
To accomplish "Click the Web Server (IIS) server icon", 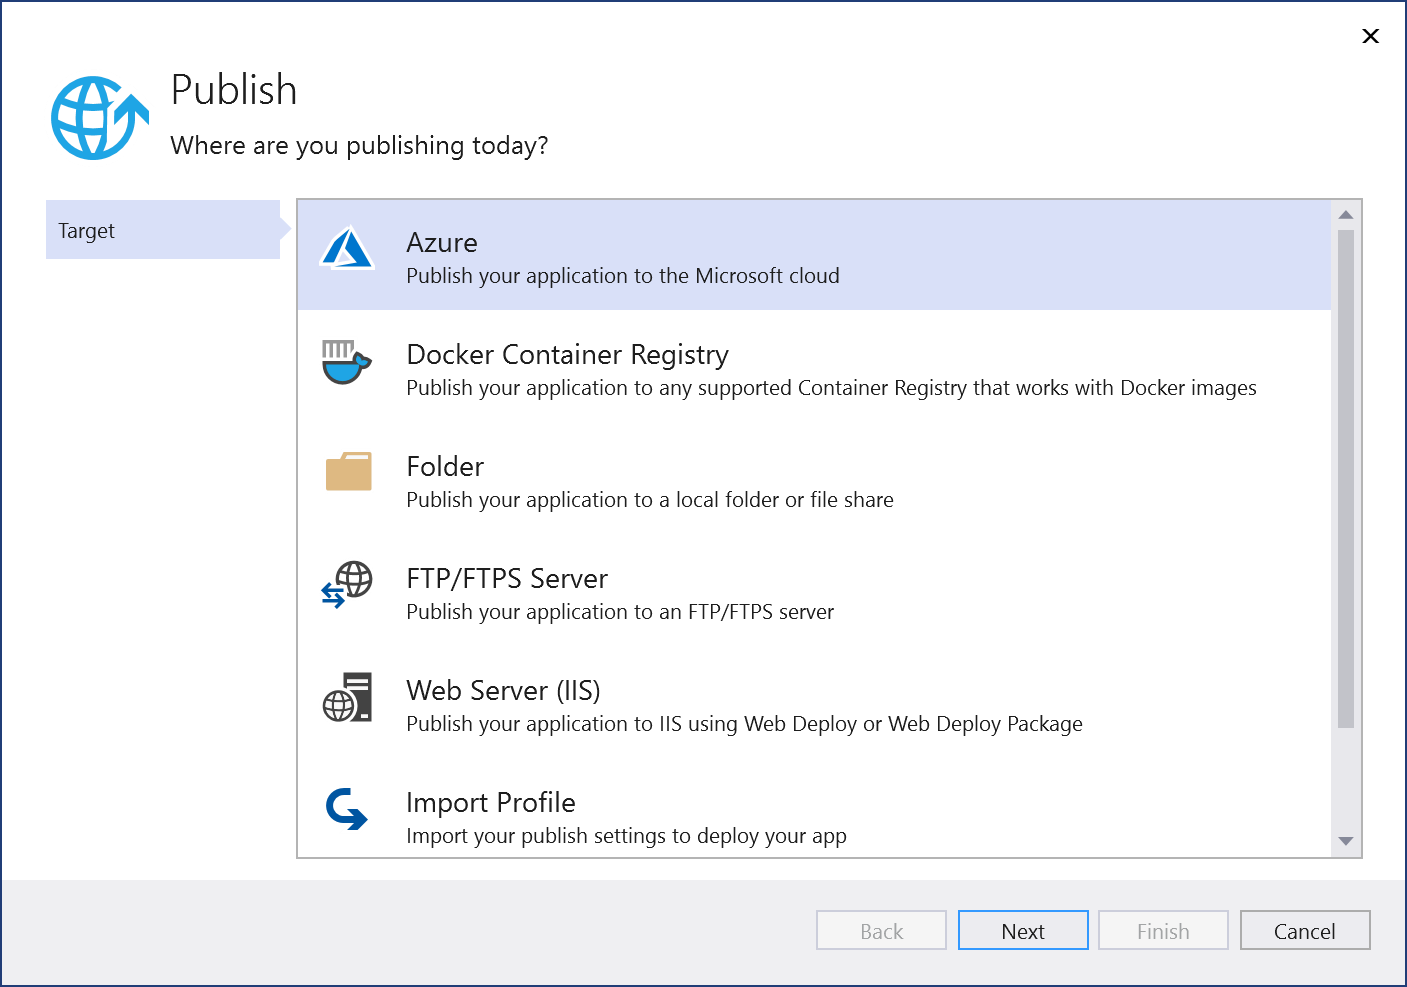I will click(347, 698).
